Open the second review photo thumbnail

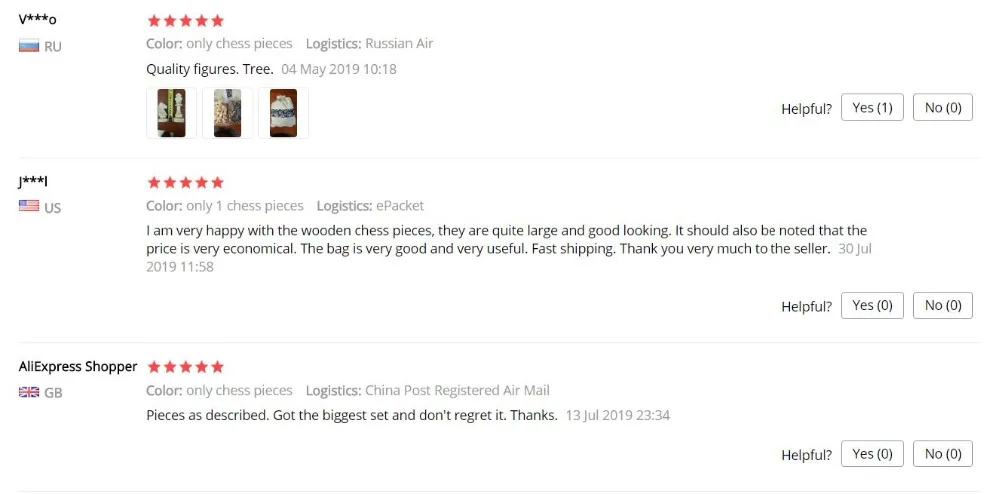click(x=228, y=113)
